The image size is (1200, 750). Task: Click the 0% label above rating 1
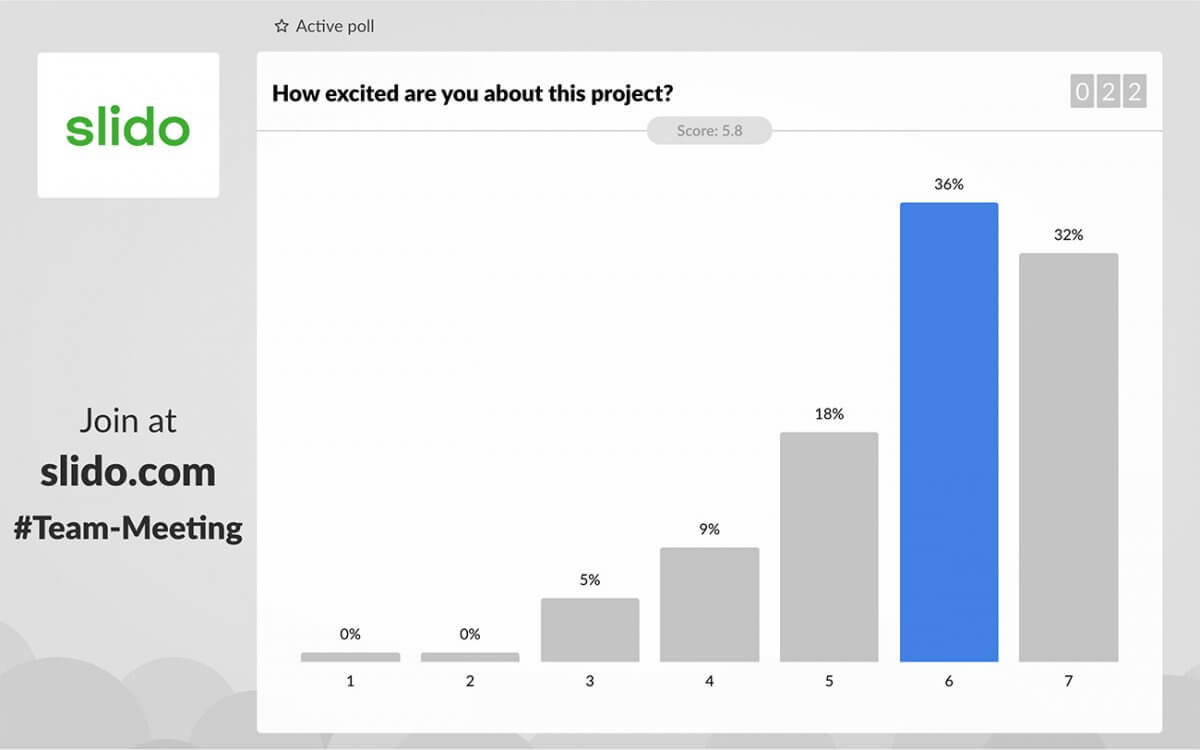pos(350,633)
